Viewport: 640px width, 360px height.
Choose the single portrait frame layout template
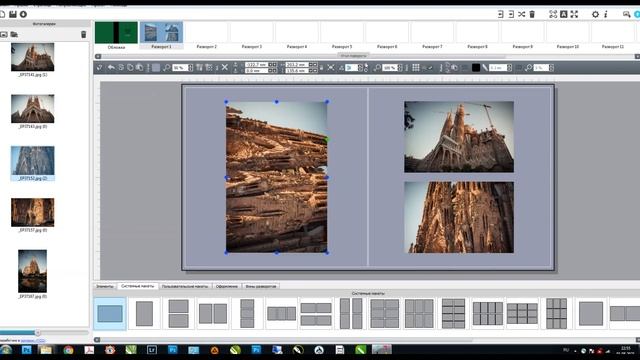pos(144,313)
